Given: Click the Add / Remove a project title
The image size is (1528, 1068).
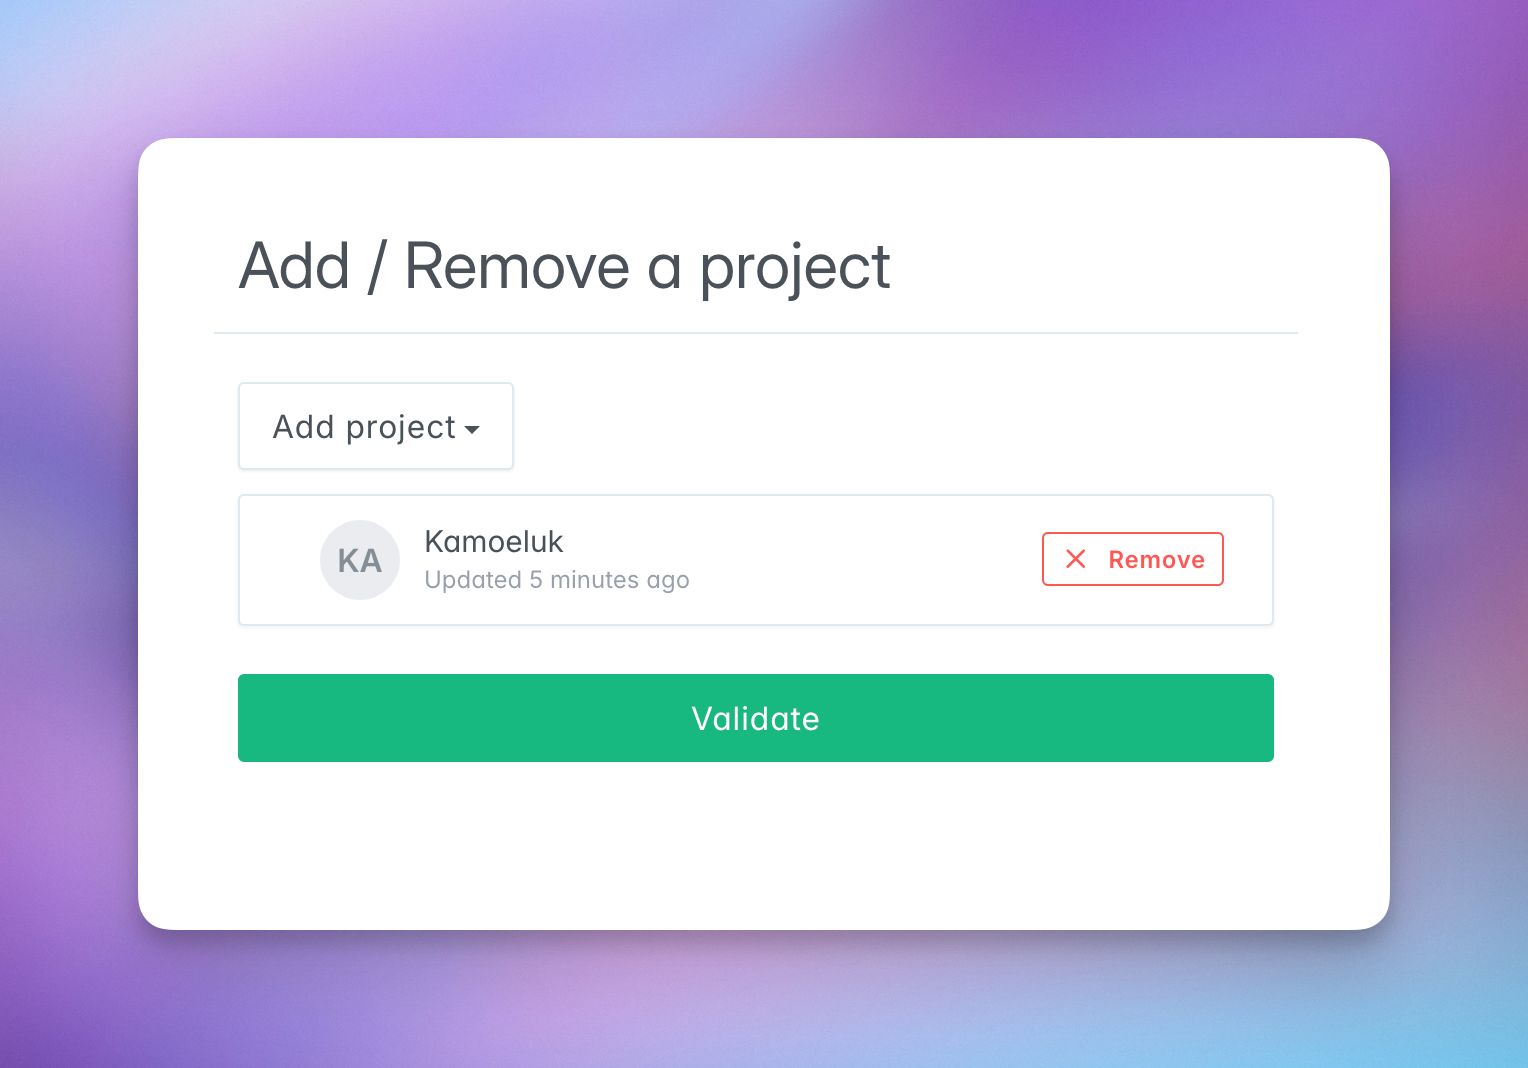Looking at the screenshot, I should [563, 266].
